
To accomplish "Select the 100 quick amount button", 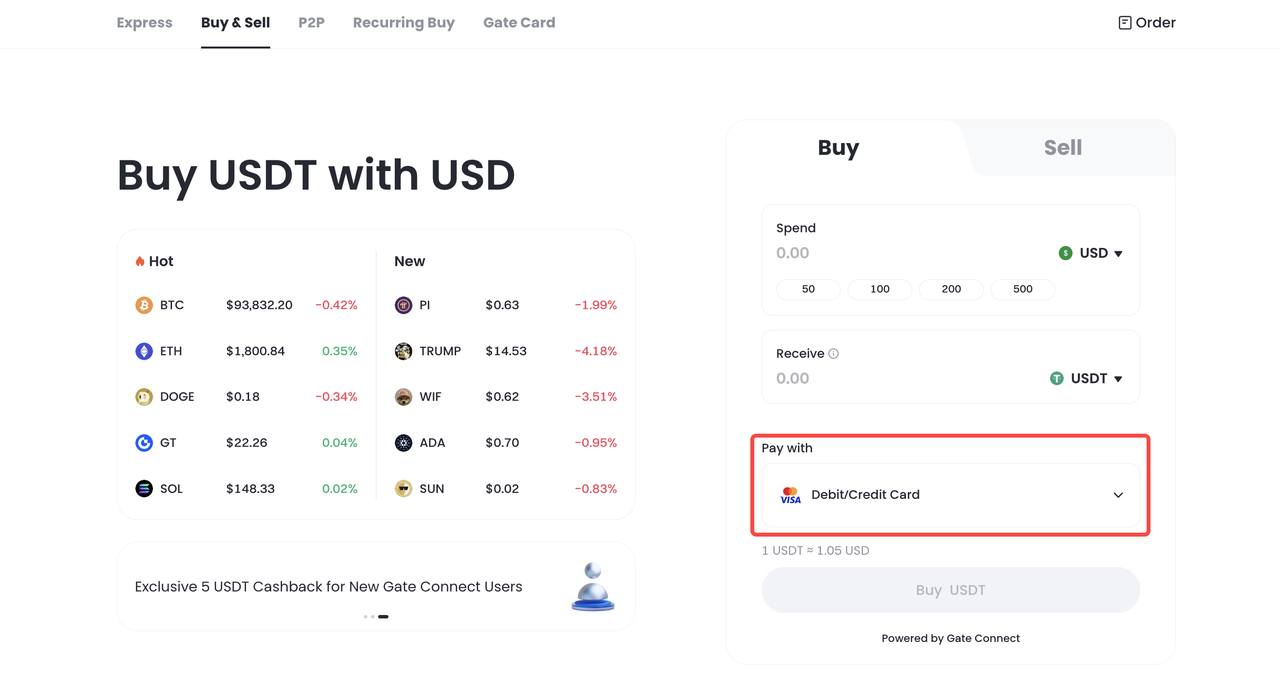I will click(880, 289).
